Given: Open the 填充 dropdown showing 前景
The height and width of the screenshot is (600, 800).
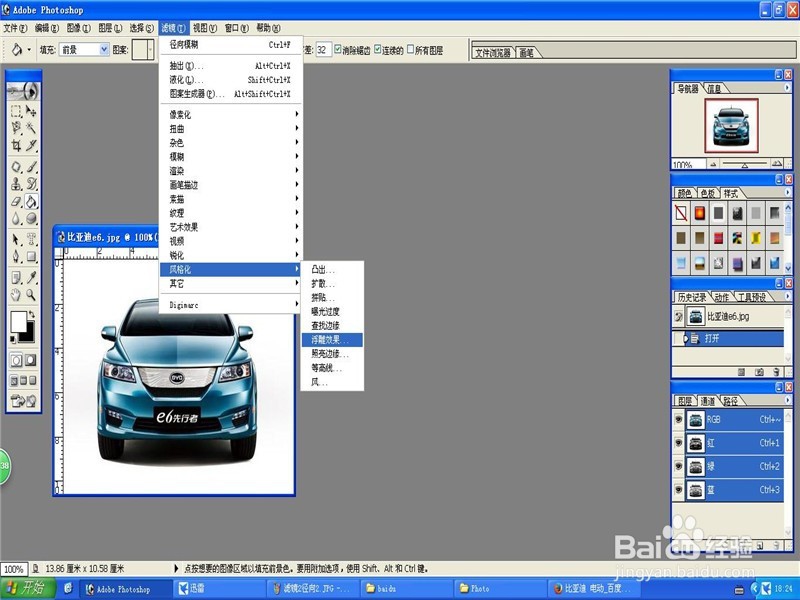Looking at the screenshot, I should [84, 49].
